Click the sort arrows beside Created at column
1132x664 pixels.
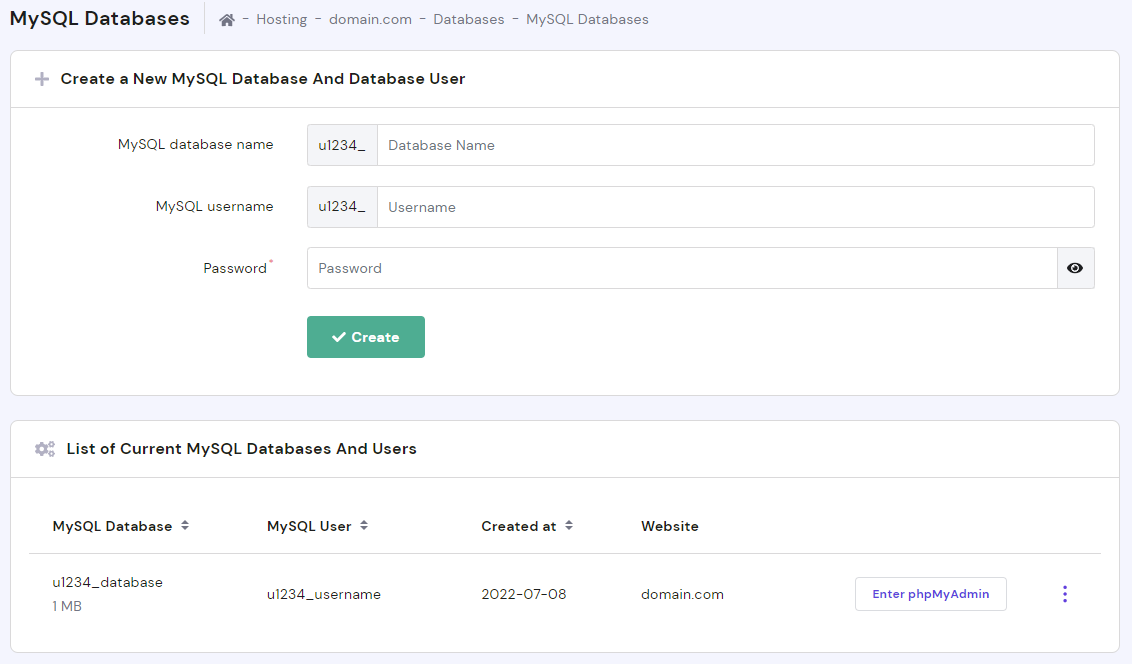click(569, 525)
